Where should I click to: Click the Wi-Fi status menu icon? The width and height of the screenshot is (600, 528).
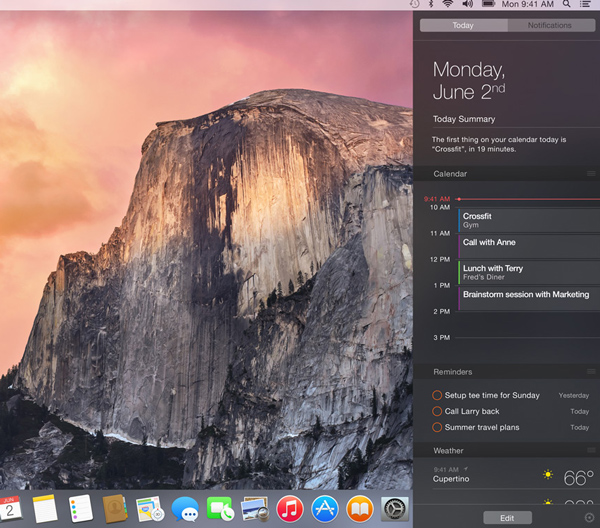tap(446, 5)
